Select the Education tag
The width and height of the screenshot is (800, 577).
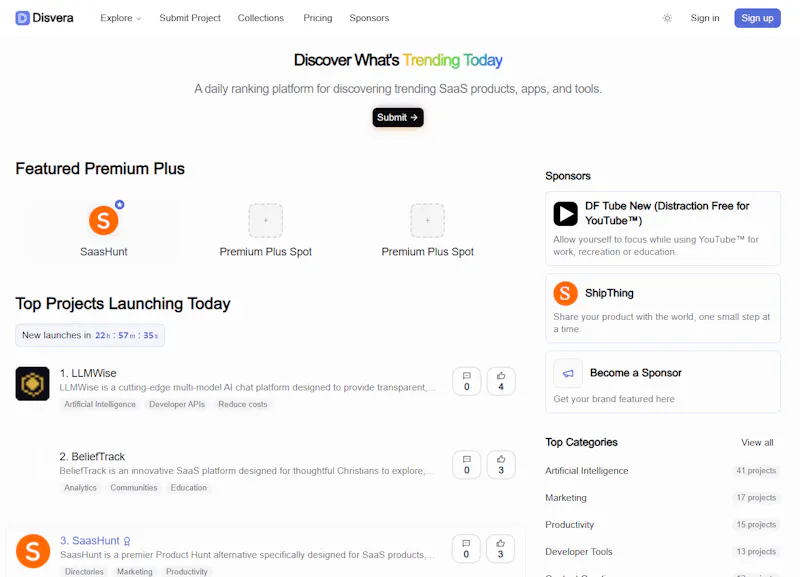(189, 488)
